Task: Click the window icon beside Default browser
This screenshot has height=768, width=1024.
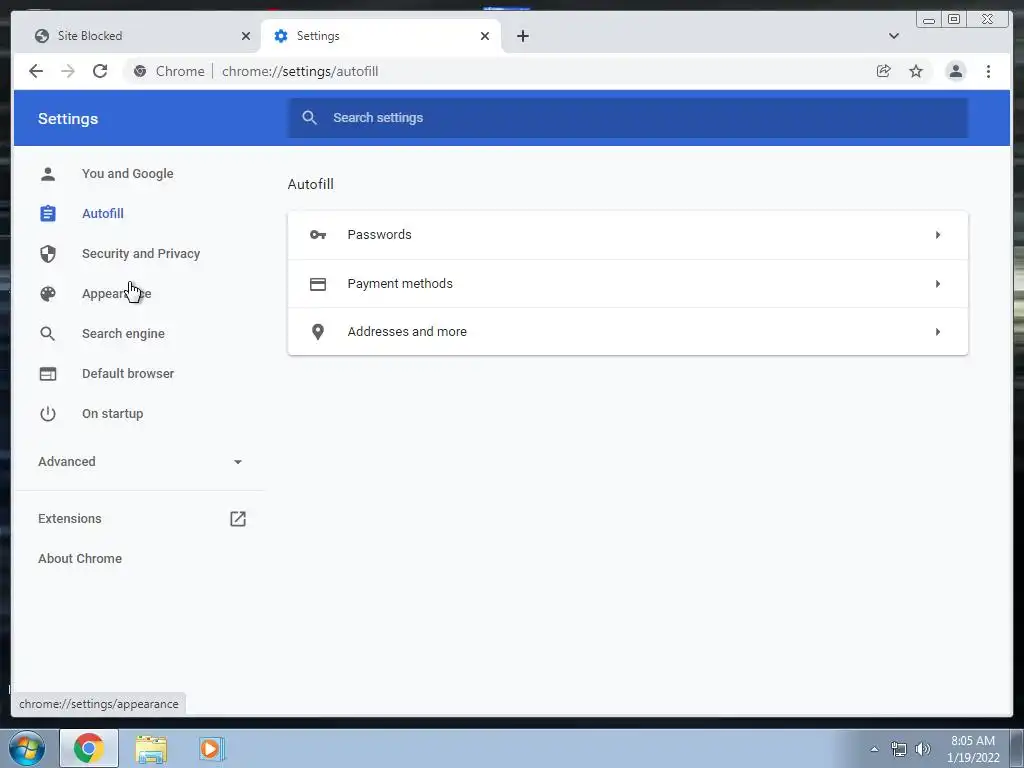Action: click(x=48, y=374)
